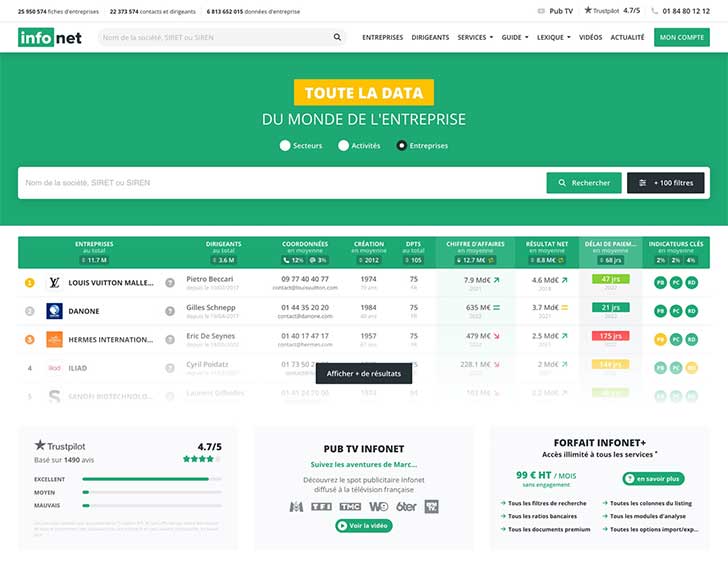
Task: Click director name Pietro Beccari
Action: [210, 279]
